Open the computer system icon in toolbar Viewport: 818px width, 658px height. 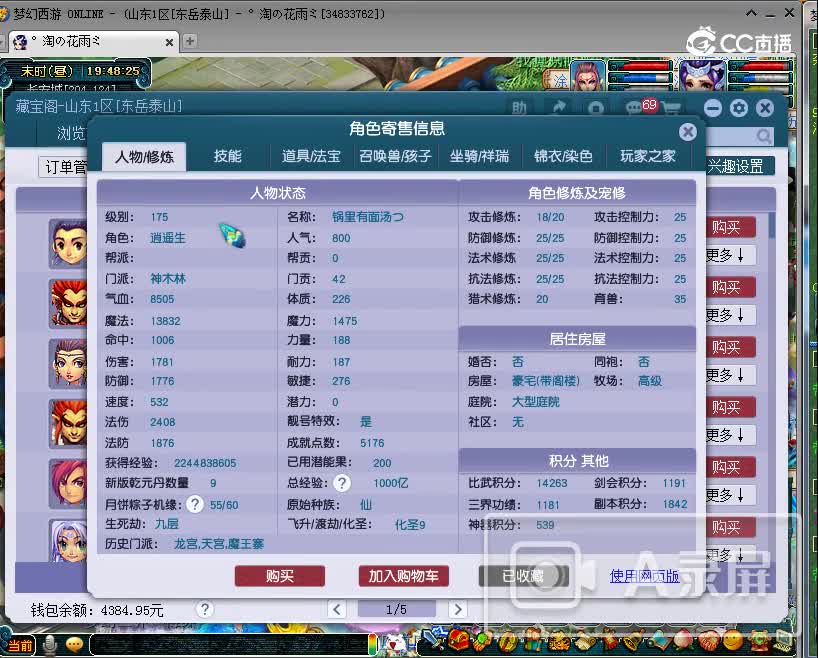784,641
